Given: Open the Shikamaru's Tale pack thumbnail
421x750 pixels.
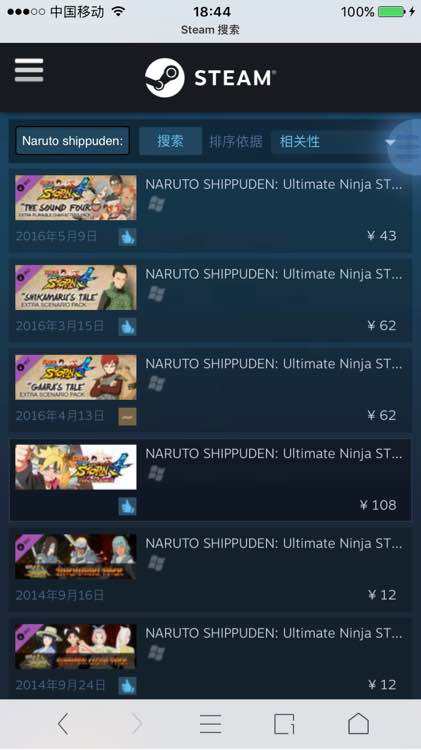Looking at the screenshot, I should pyautogui.click(x=76, y=287).
